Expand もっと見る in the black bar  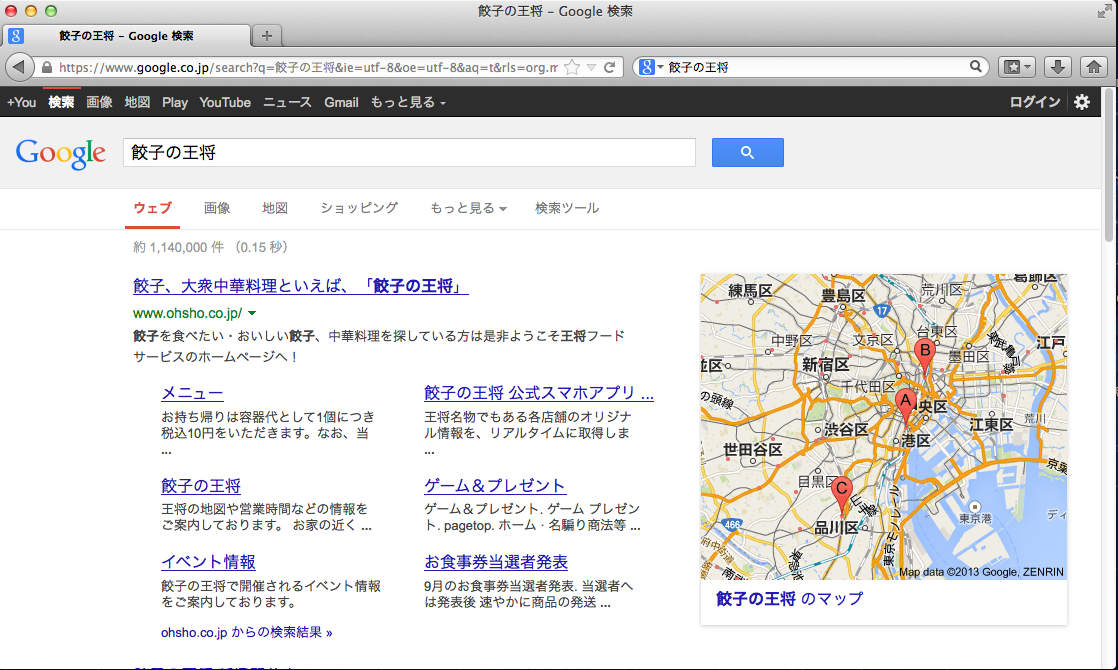pos(408,102)
